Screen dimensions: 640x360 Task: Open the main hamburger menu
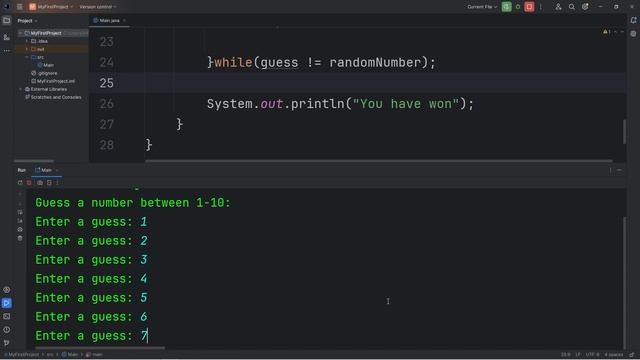pyautogui.click(x=20, y=7)
